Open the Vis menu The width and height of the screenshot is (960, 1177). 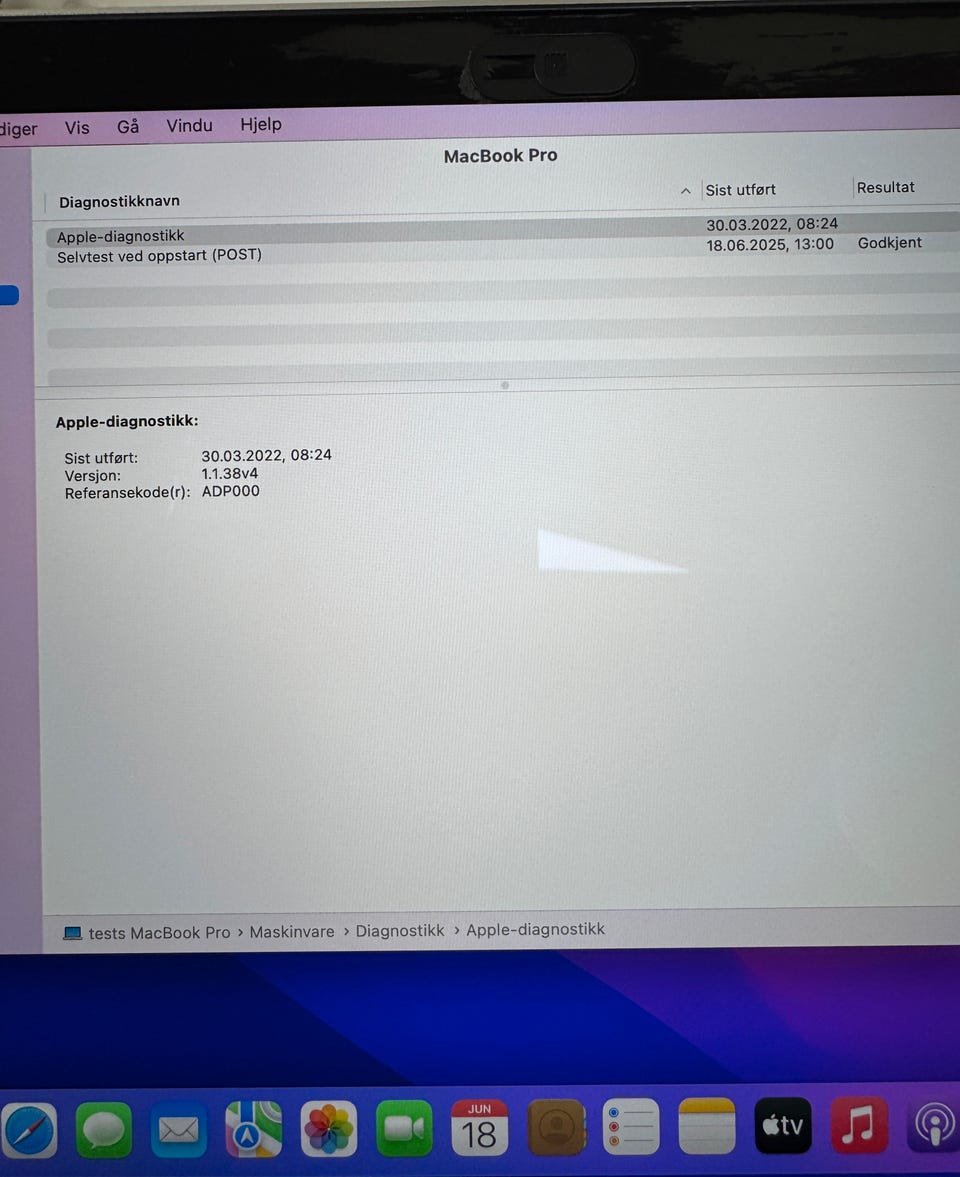click(x=77, y=128)
